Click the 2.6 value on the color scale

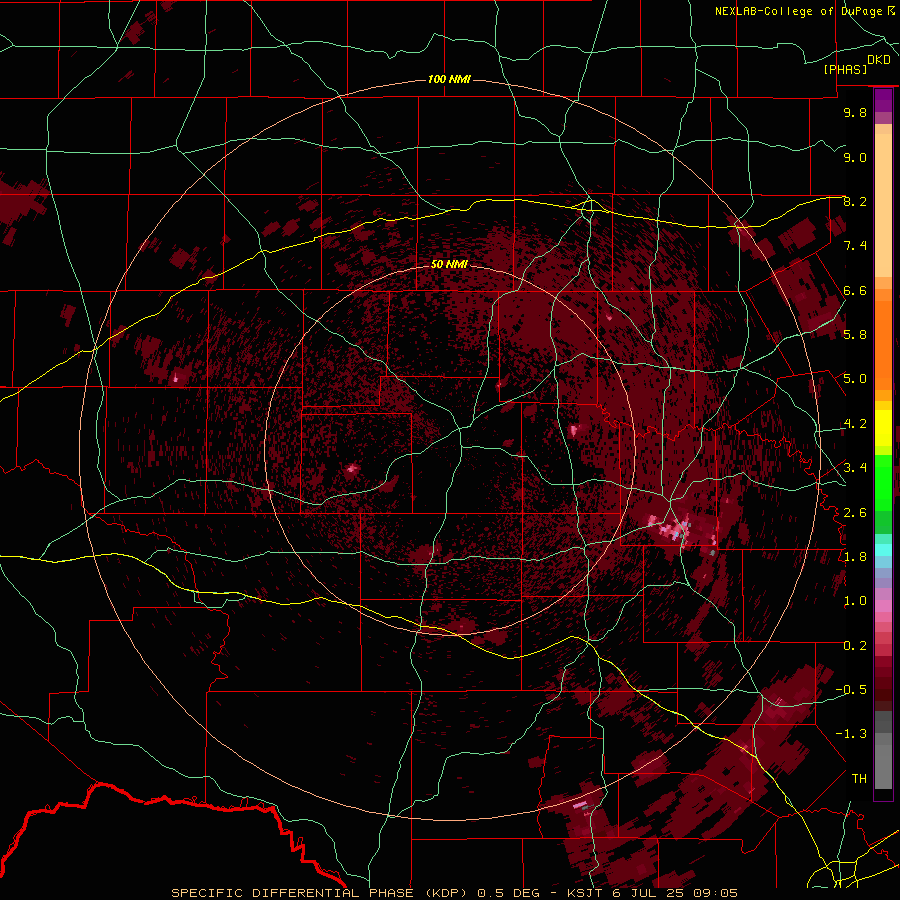(x=855, y=512)
